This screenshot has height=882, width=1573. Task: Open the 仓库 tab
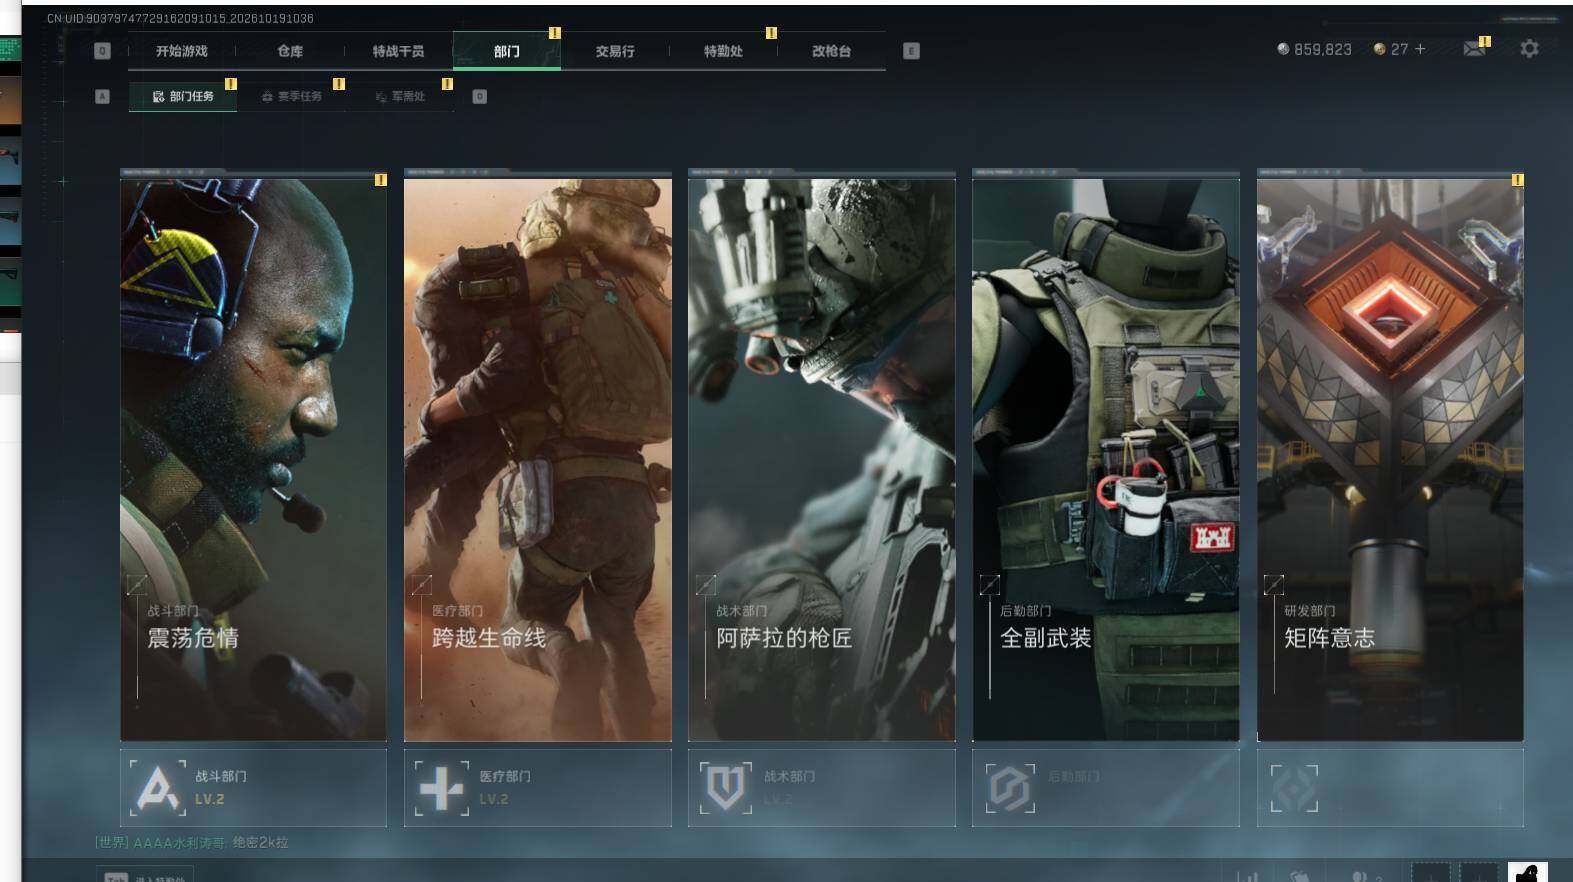[x=290, y=51]
